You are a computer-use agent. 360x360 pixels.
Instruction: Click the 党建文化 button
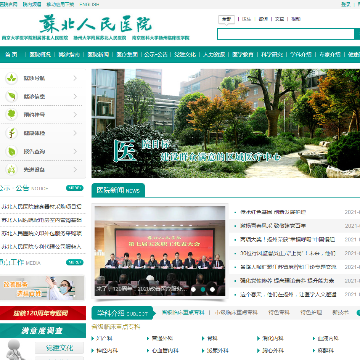60,348
